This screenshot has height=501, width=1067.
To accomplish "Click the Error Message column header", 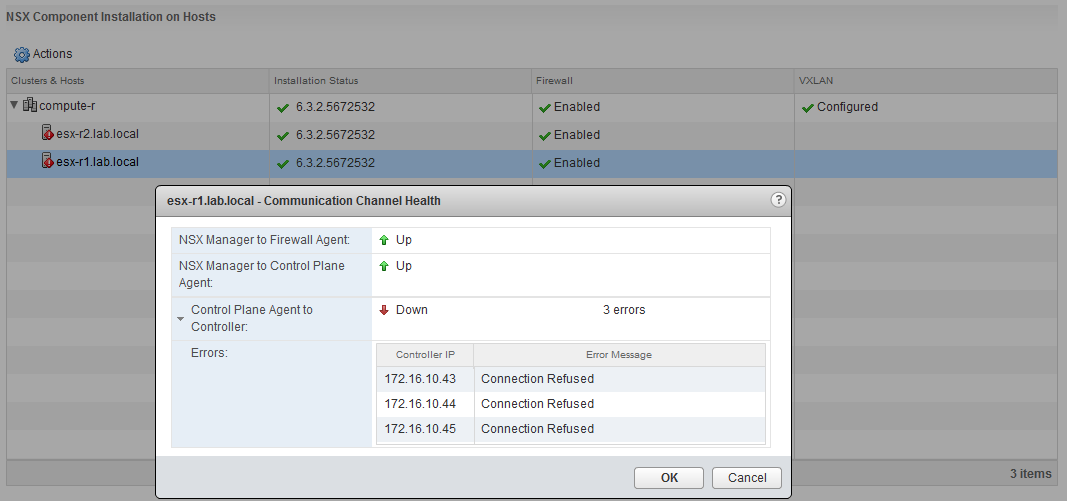I will pos(618,355).
